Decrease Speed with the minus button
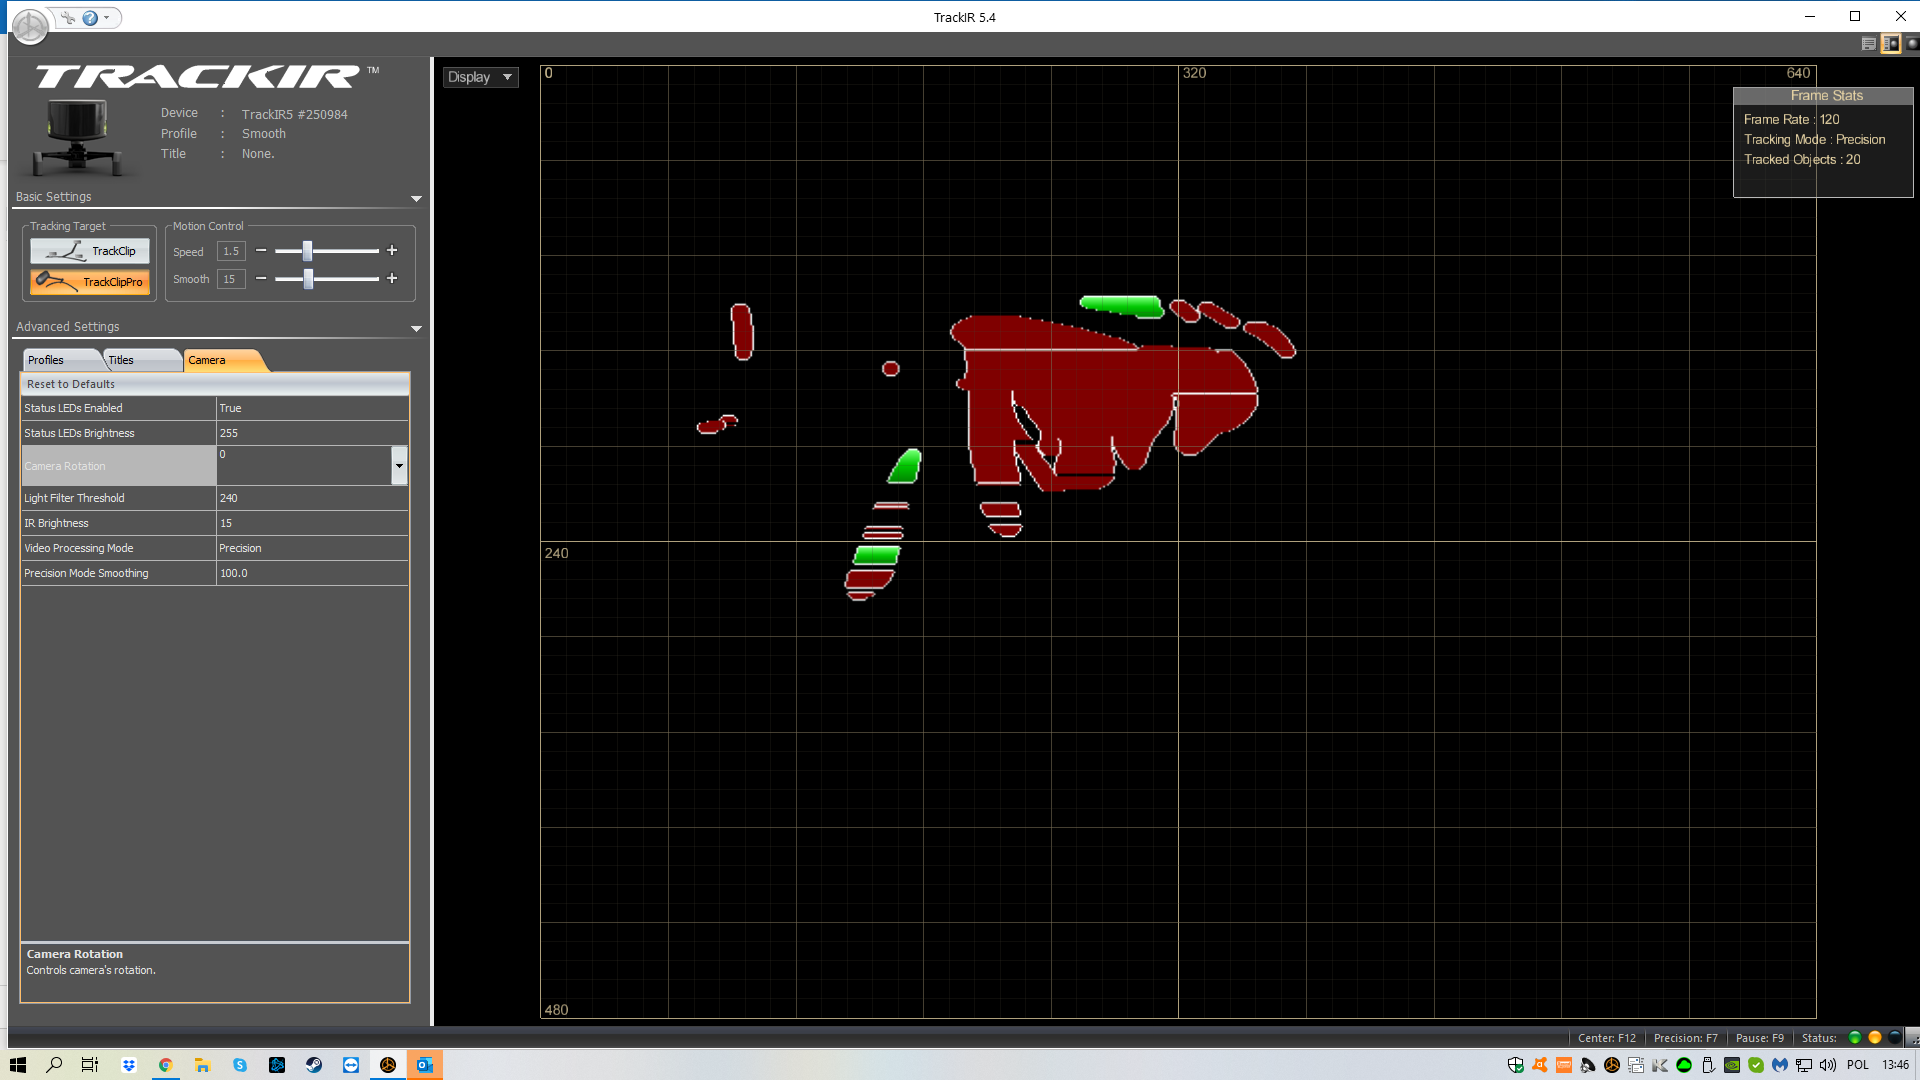This screenshot has width=1920, height=1080. pos(261,251)
